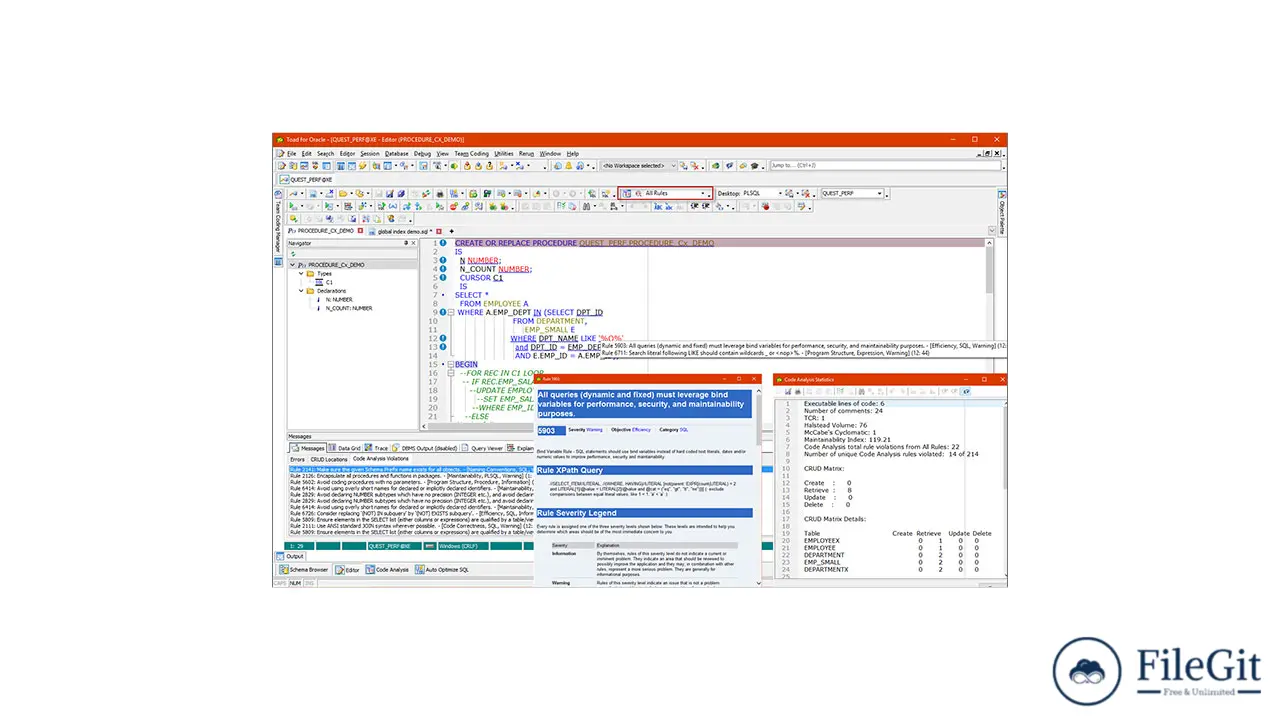1280x720 pixels.
Task: Click the Maintainability Index: 119.21 line
Action: tap(847, 439)
